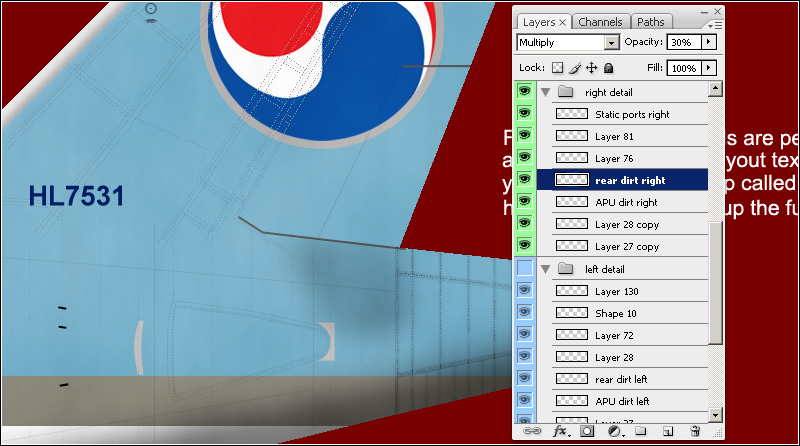Click the Delete layer trash icon

[x=694, y=431]
